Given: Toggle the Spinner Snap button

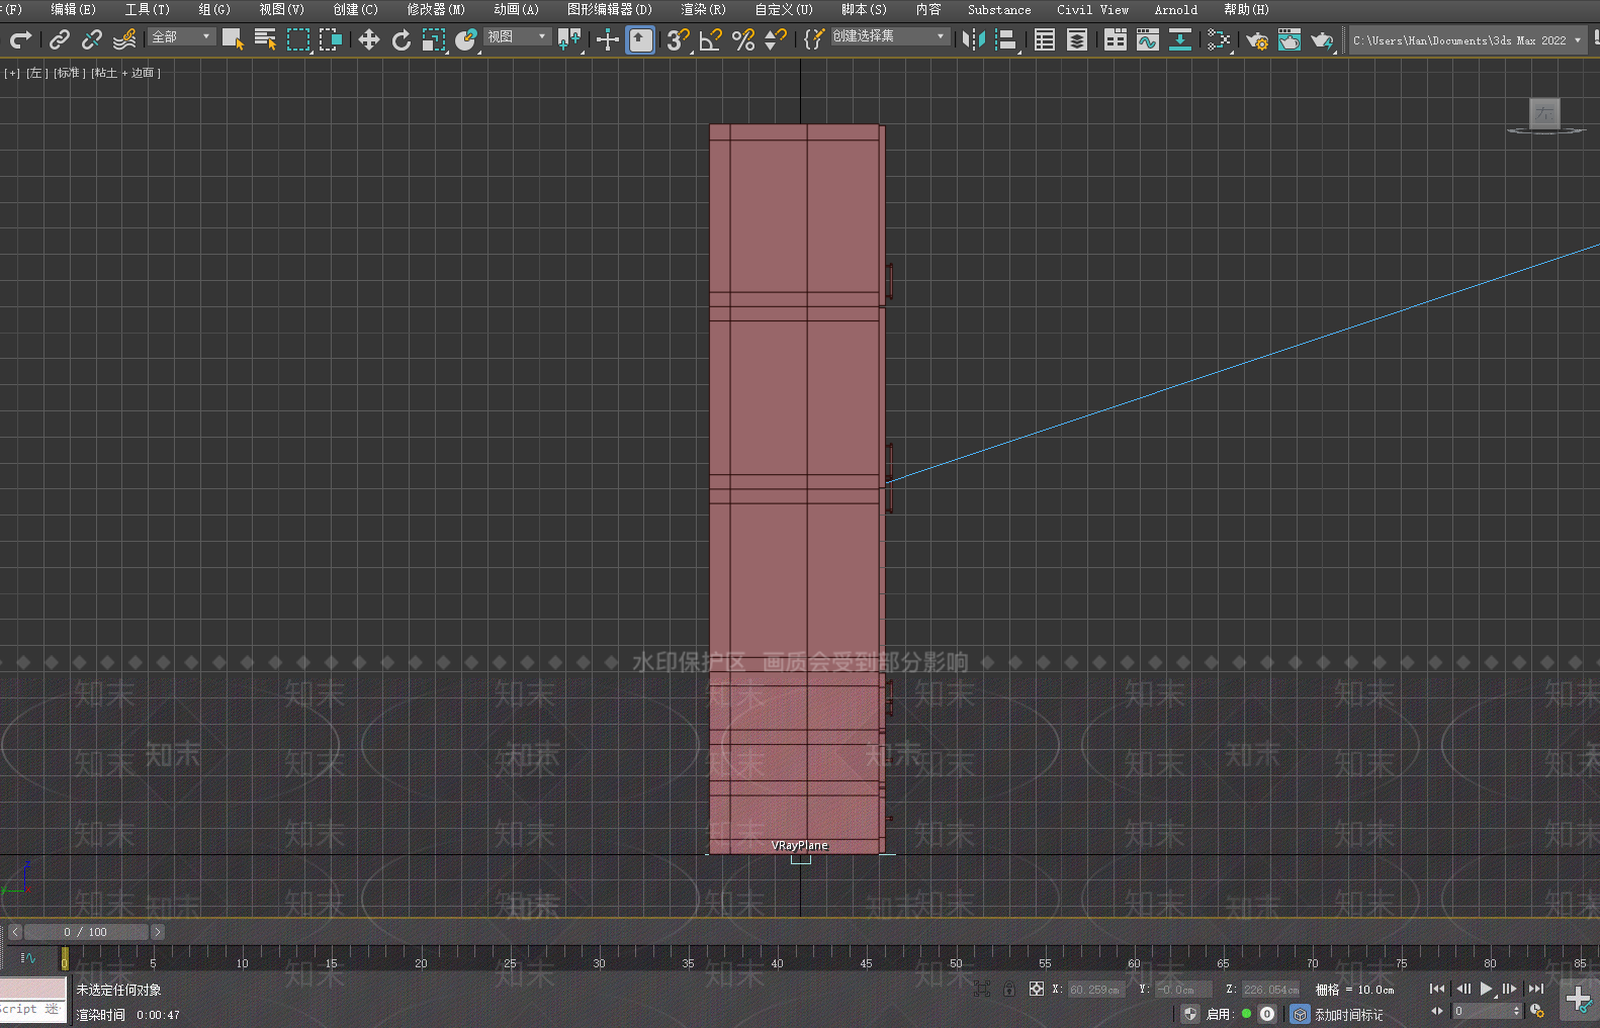Looking at the screenshot, I should 775,40.
